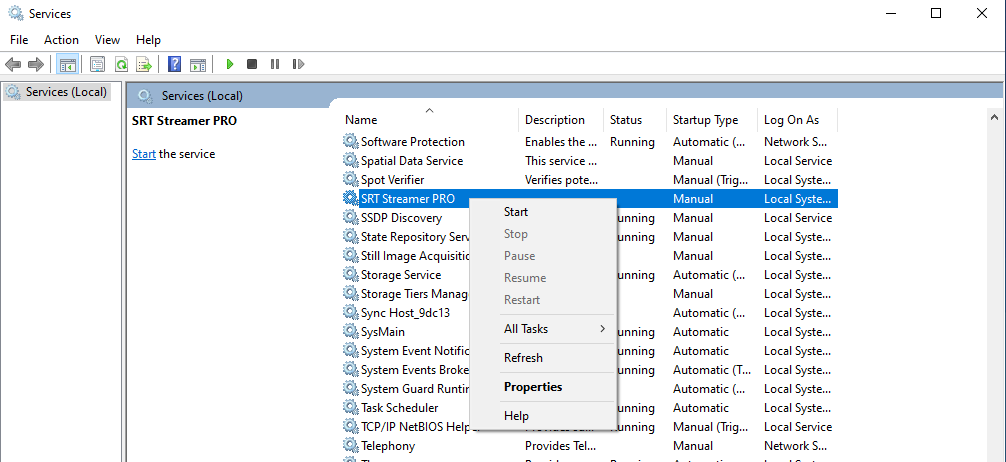Click the Forward arrow toolbar icon
This screenshot has width=1006, height=462.
(36, 64)
